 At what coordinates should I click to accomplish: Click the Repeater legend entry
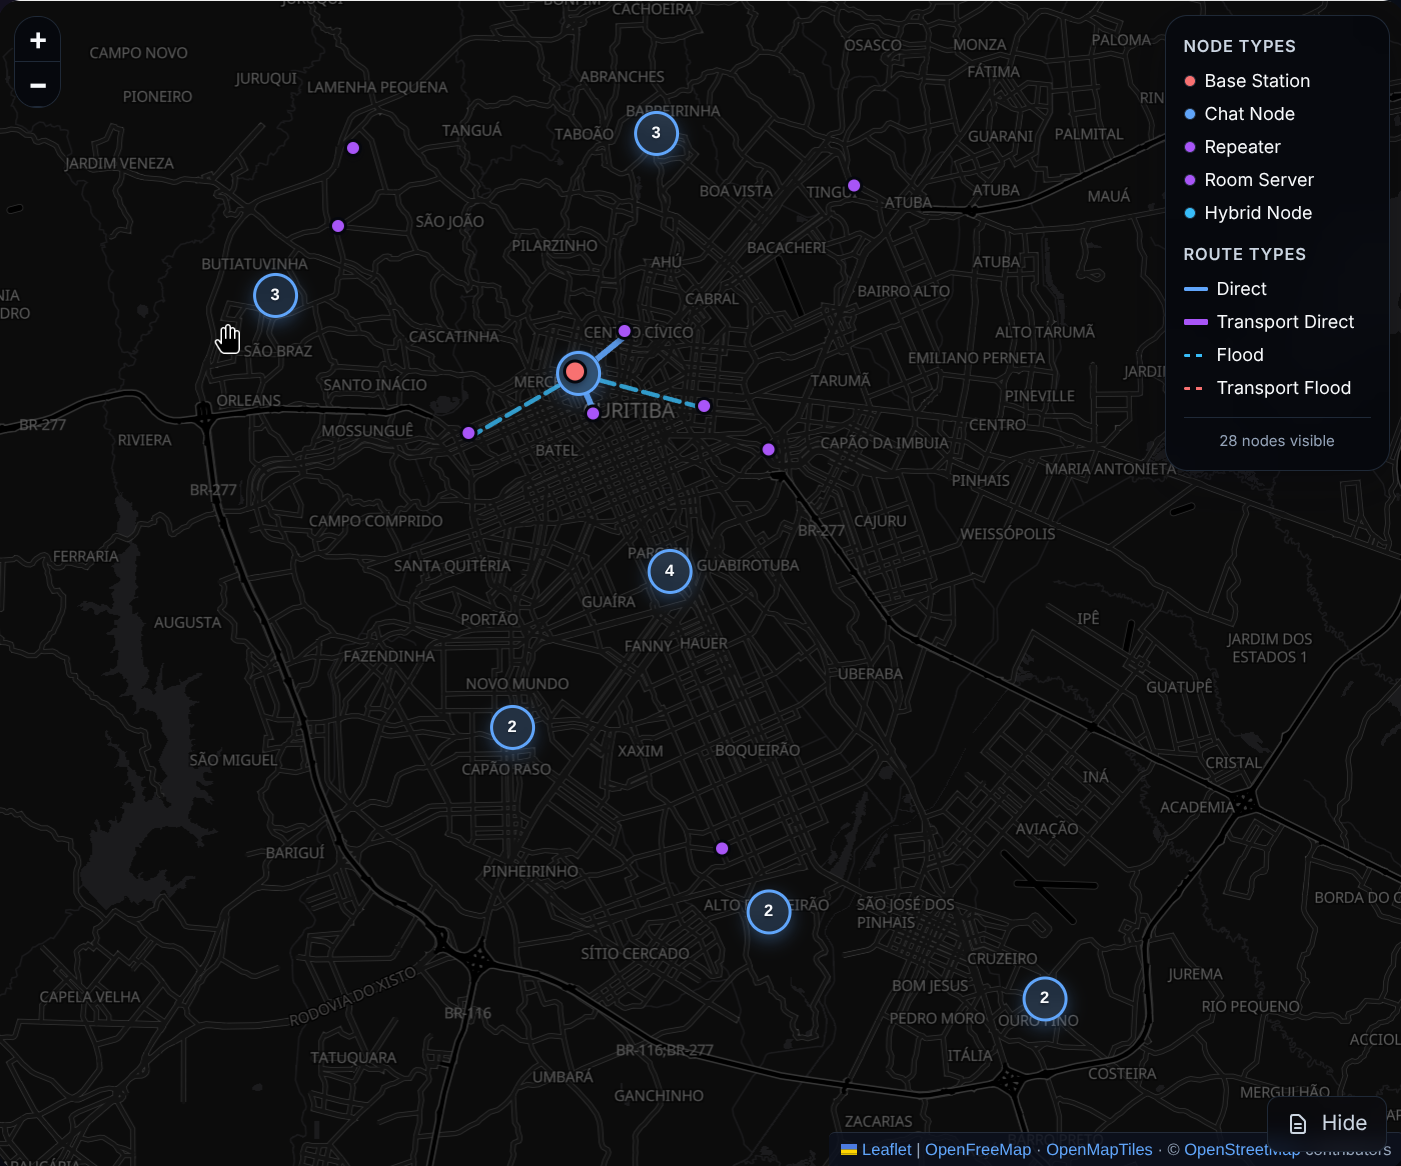click(x=1232, y=147)
